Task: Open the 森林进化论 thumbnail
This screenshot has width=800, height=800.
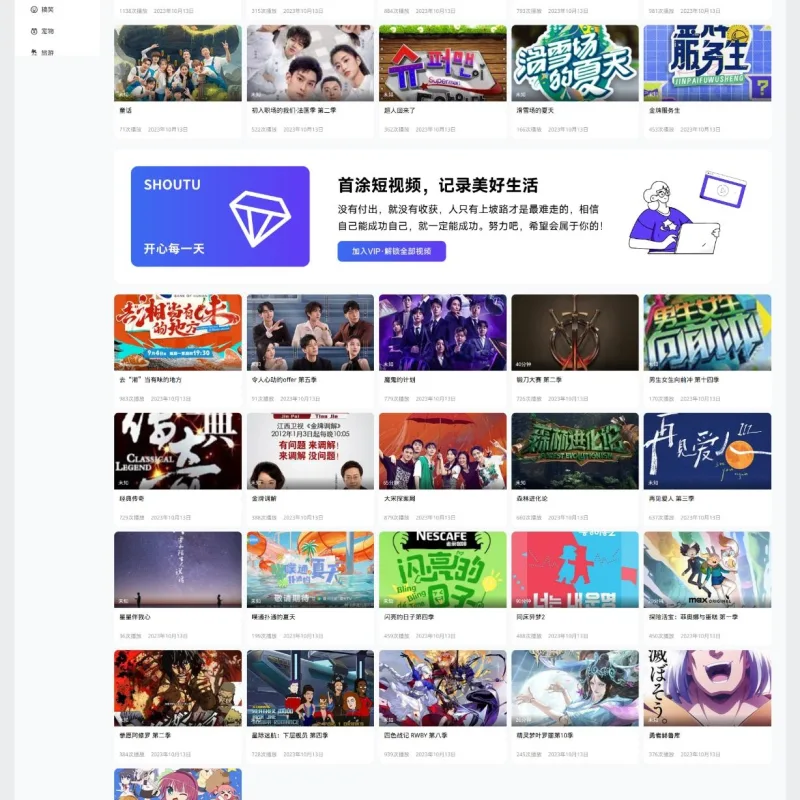Action: [x=575, y=451]
